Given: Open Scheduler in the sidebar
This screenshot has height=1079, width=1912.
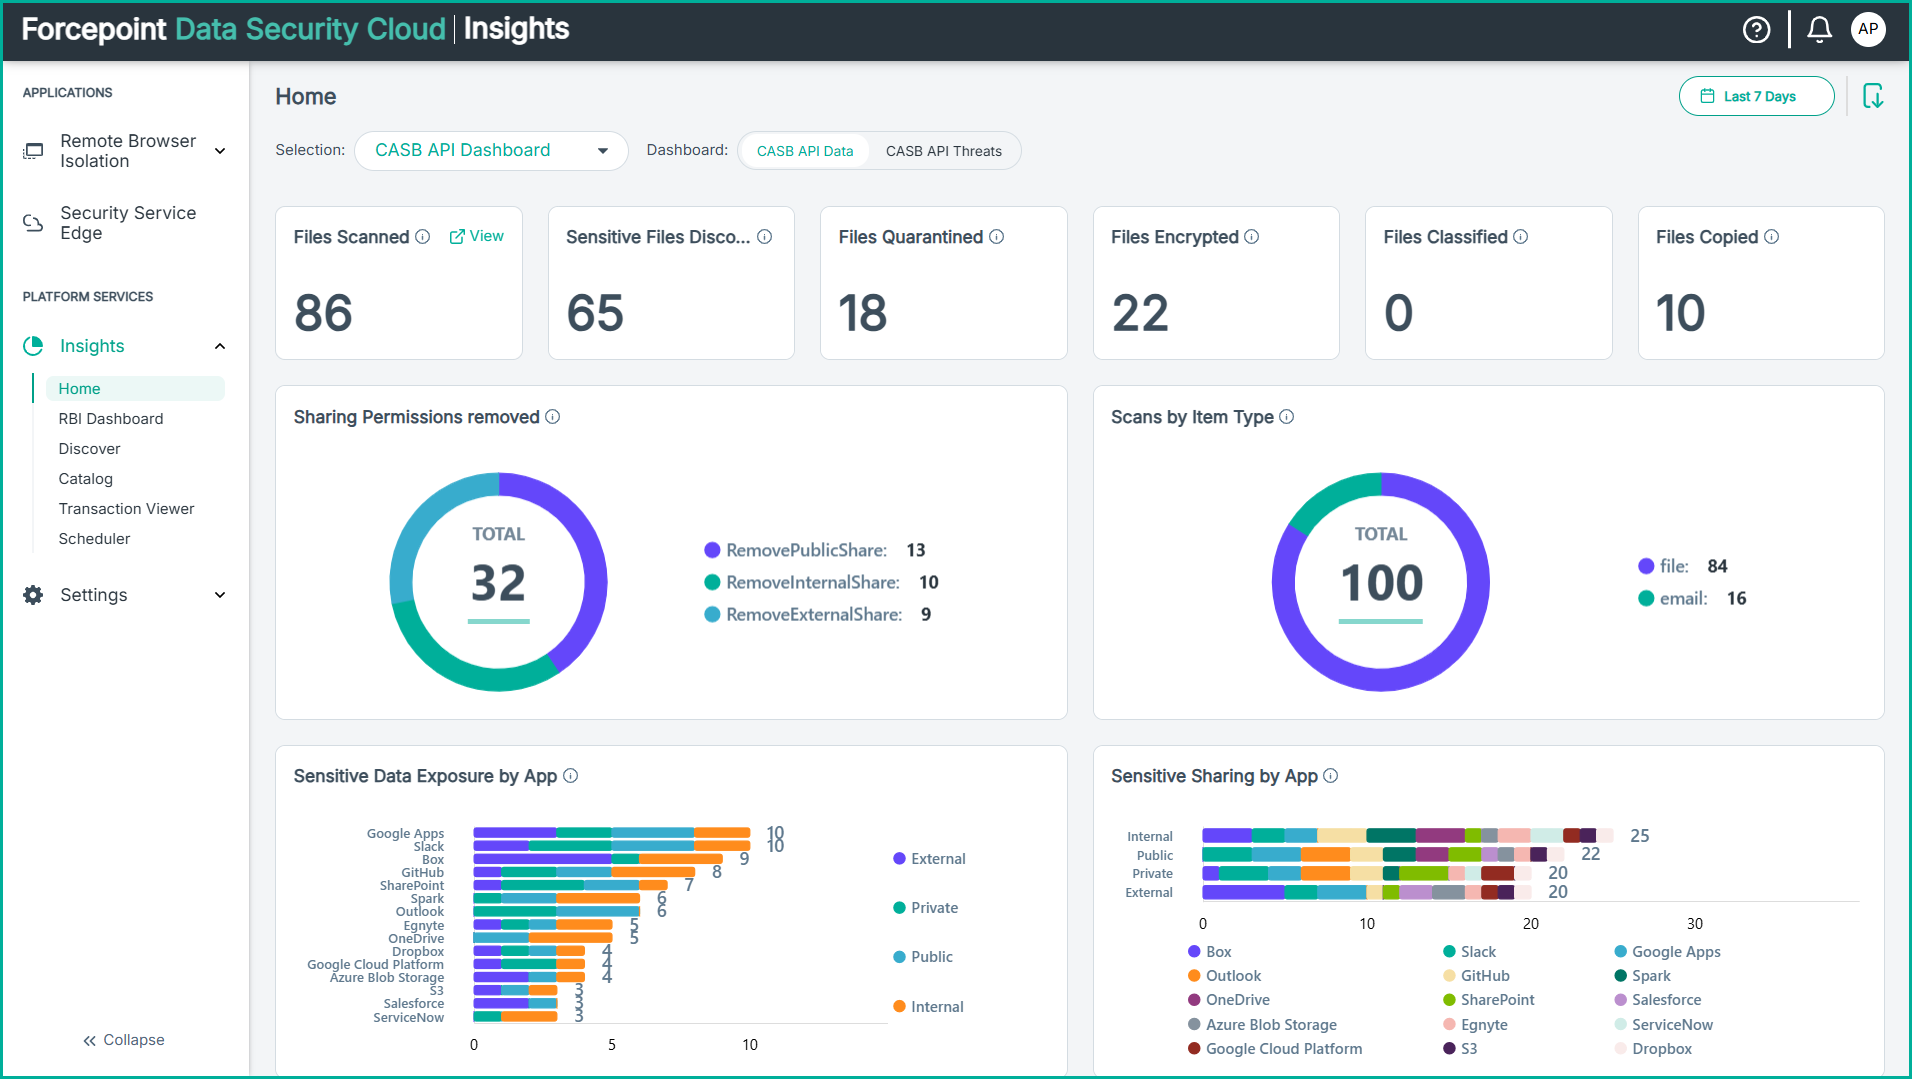Looking at the screenshot, I should coord(94,539).
